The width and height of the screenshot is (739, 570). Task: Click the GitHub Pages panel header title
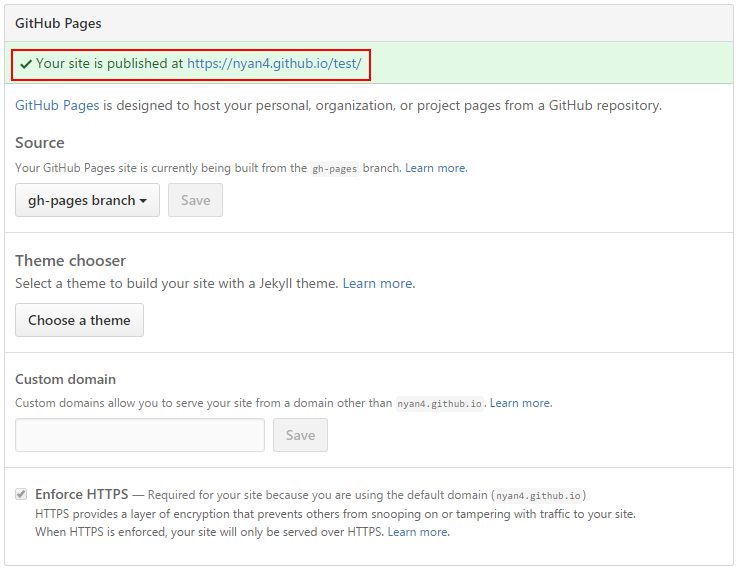coord(58,23)
